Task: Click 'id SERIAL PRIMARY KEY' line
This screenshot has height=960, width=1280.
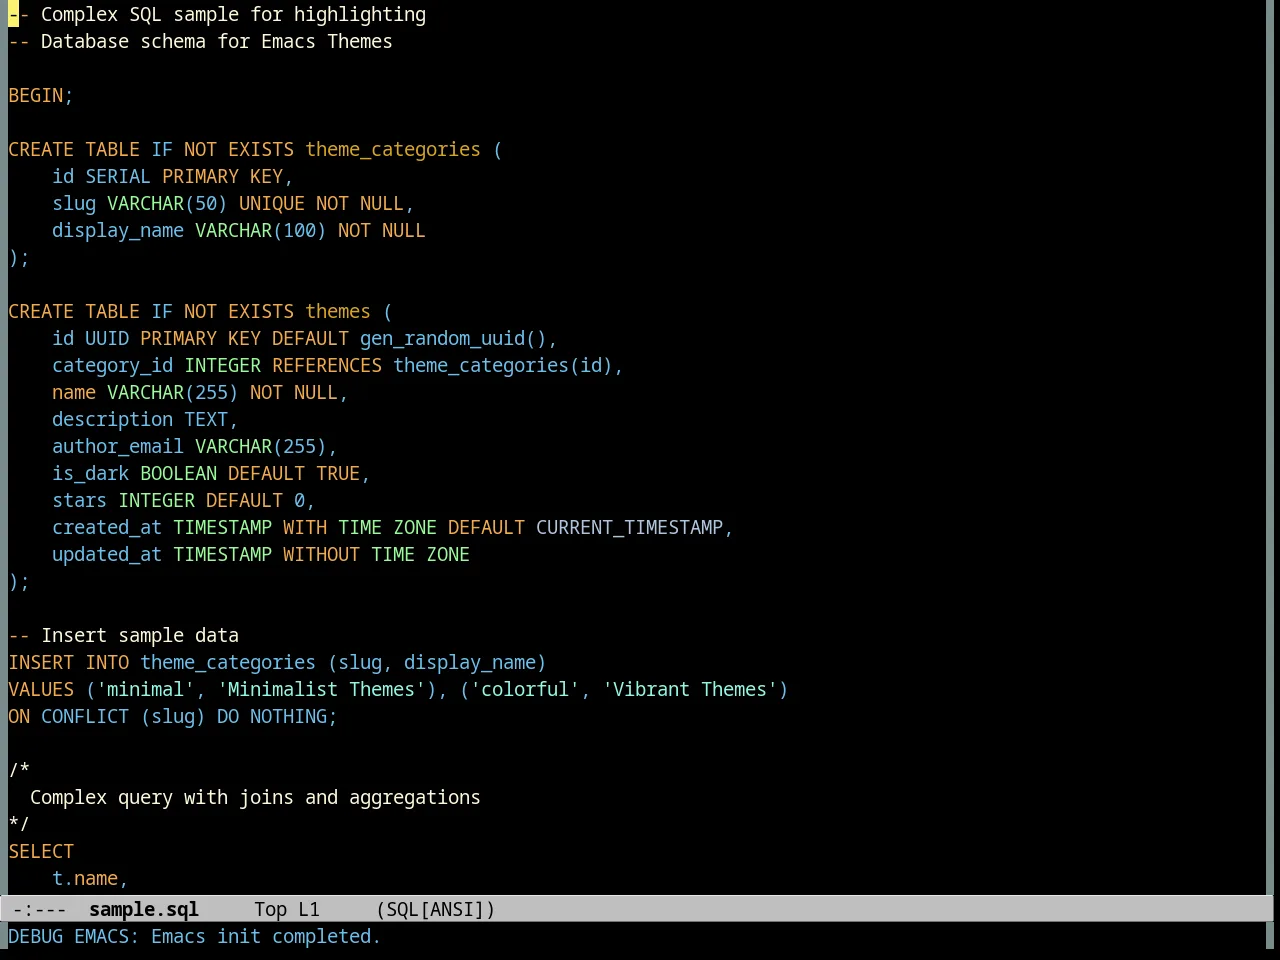Action: point(172,176)
